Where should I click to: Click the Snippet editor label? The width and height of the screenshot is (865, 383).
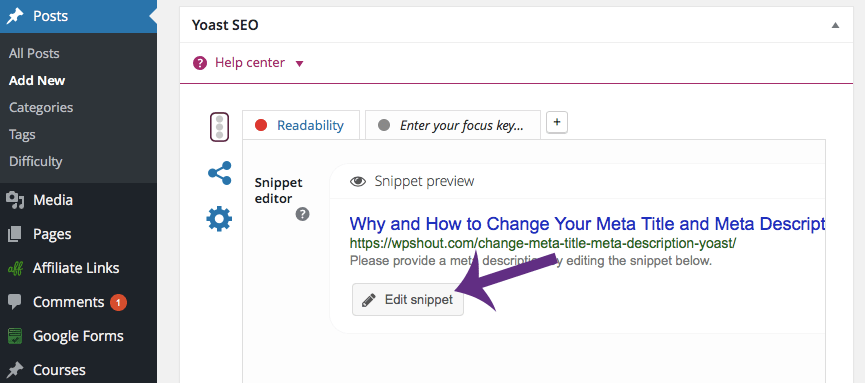279,190
